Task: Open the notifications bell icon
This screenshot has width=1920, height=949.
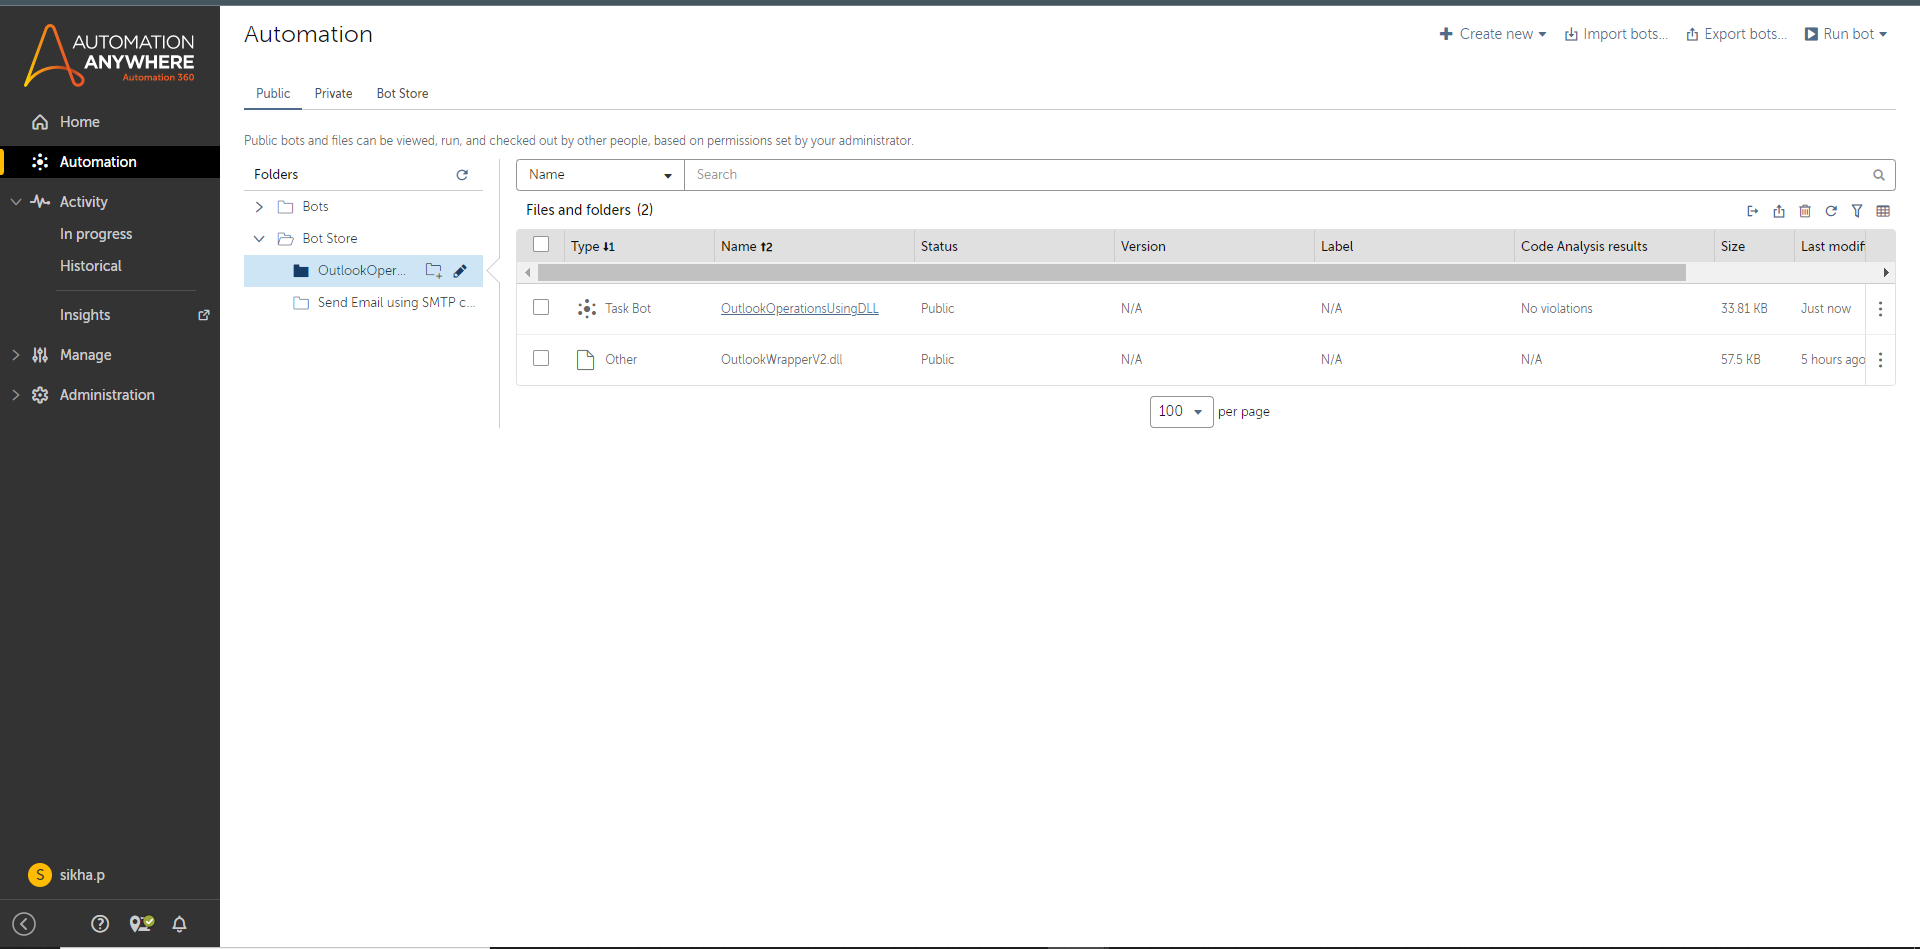Action: 179,924
